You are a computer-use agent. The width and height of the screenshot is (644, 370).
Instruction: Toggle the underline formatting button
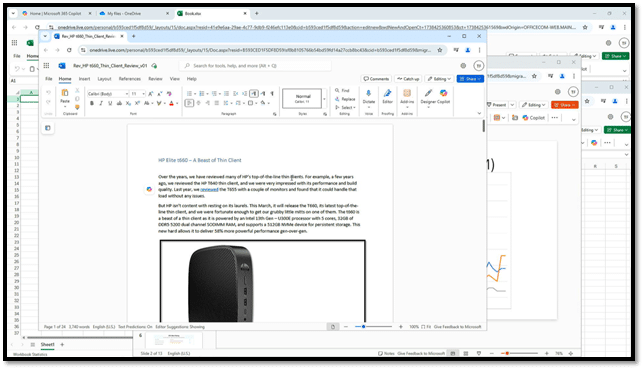110,103
